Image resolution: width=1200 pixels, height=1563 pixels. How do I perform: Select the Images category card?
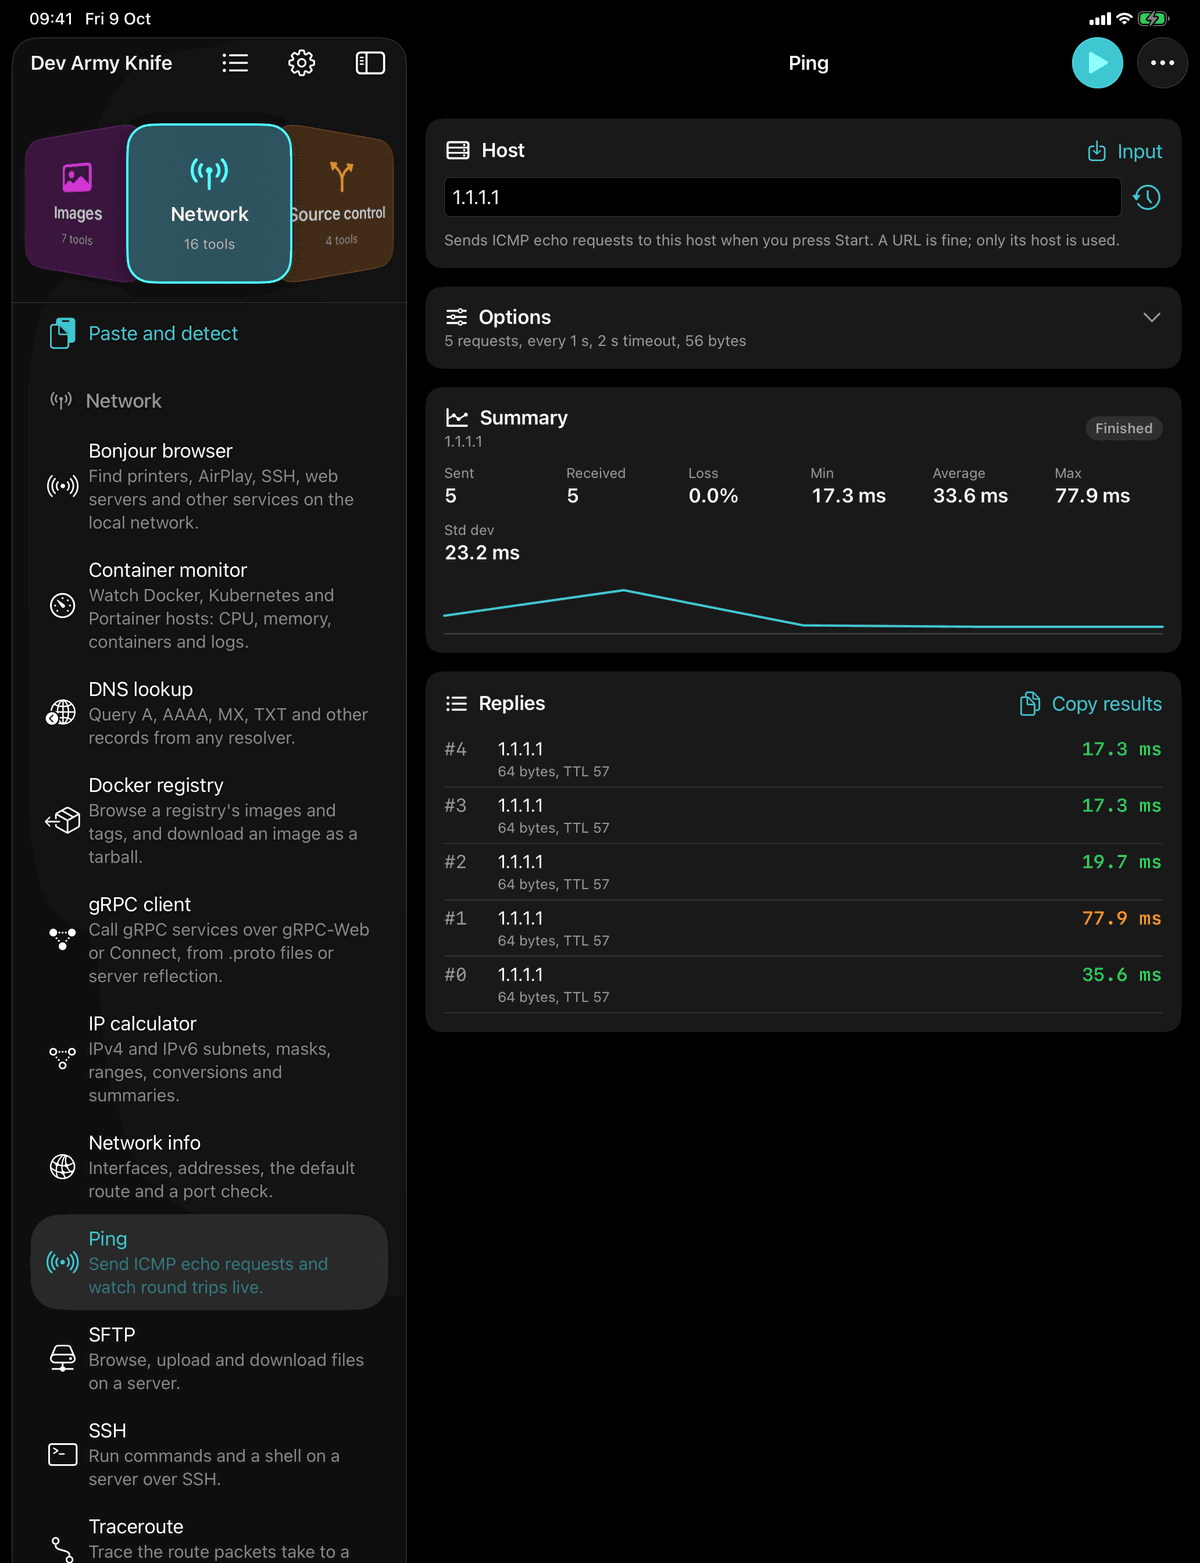[x=77, y=204]
